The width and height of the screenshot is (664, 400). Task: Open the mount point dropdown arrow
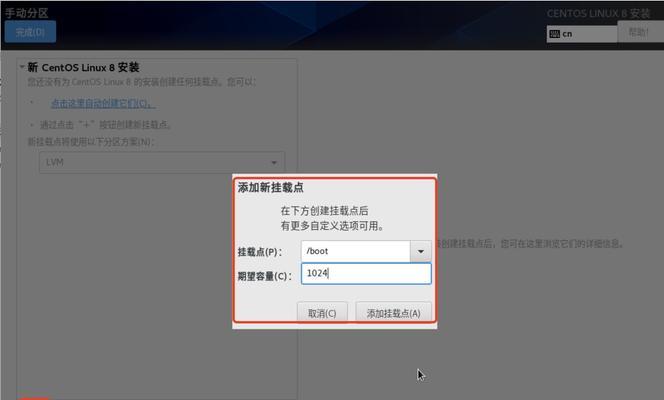(421, 251)
